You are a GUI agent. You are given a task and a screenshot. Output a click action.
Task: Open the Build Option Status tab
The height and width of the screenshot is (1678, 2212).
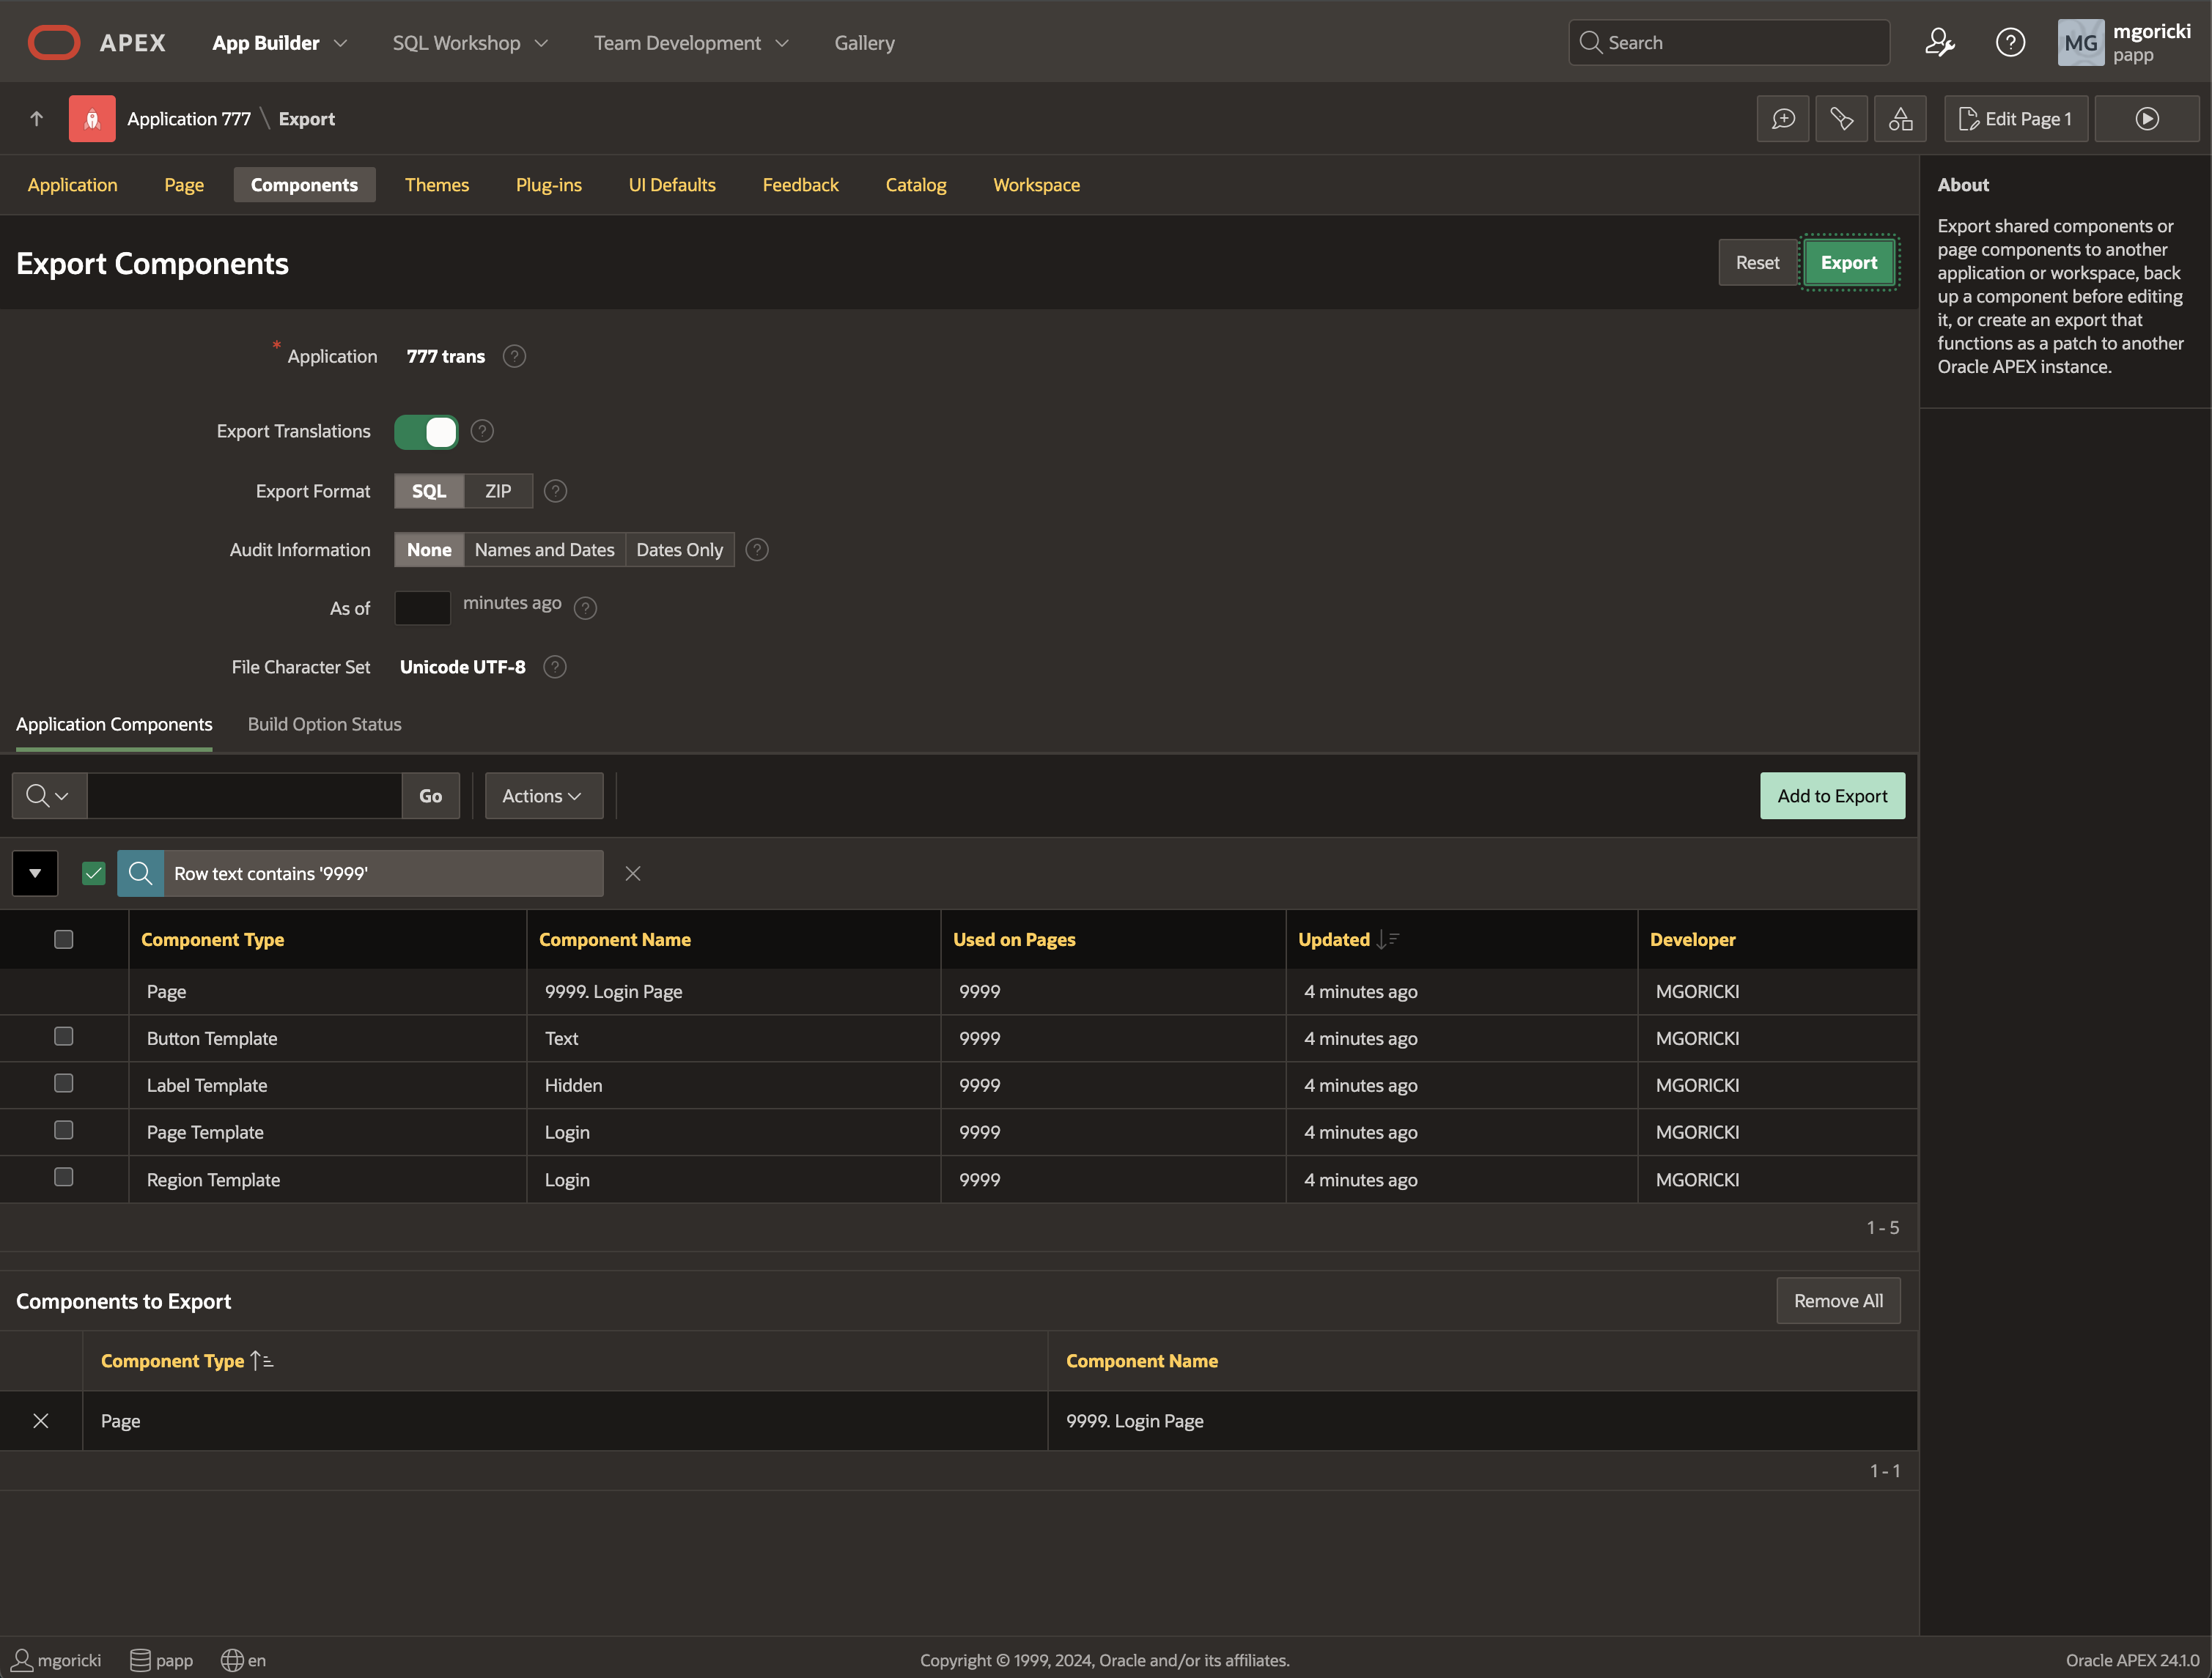click(324, 723)
